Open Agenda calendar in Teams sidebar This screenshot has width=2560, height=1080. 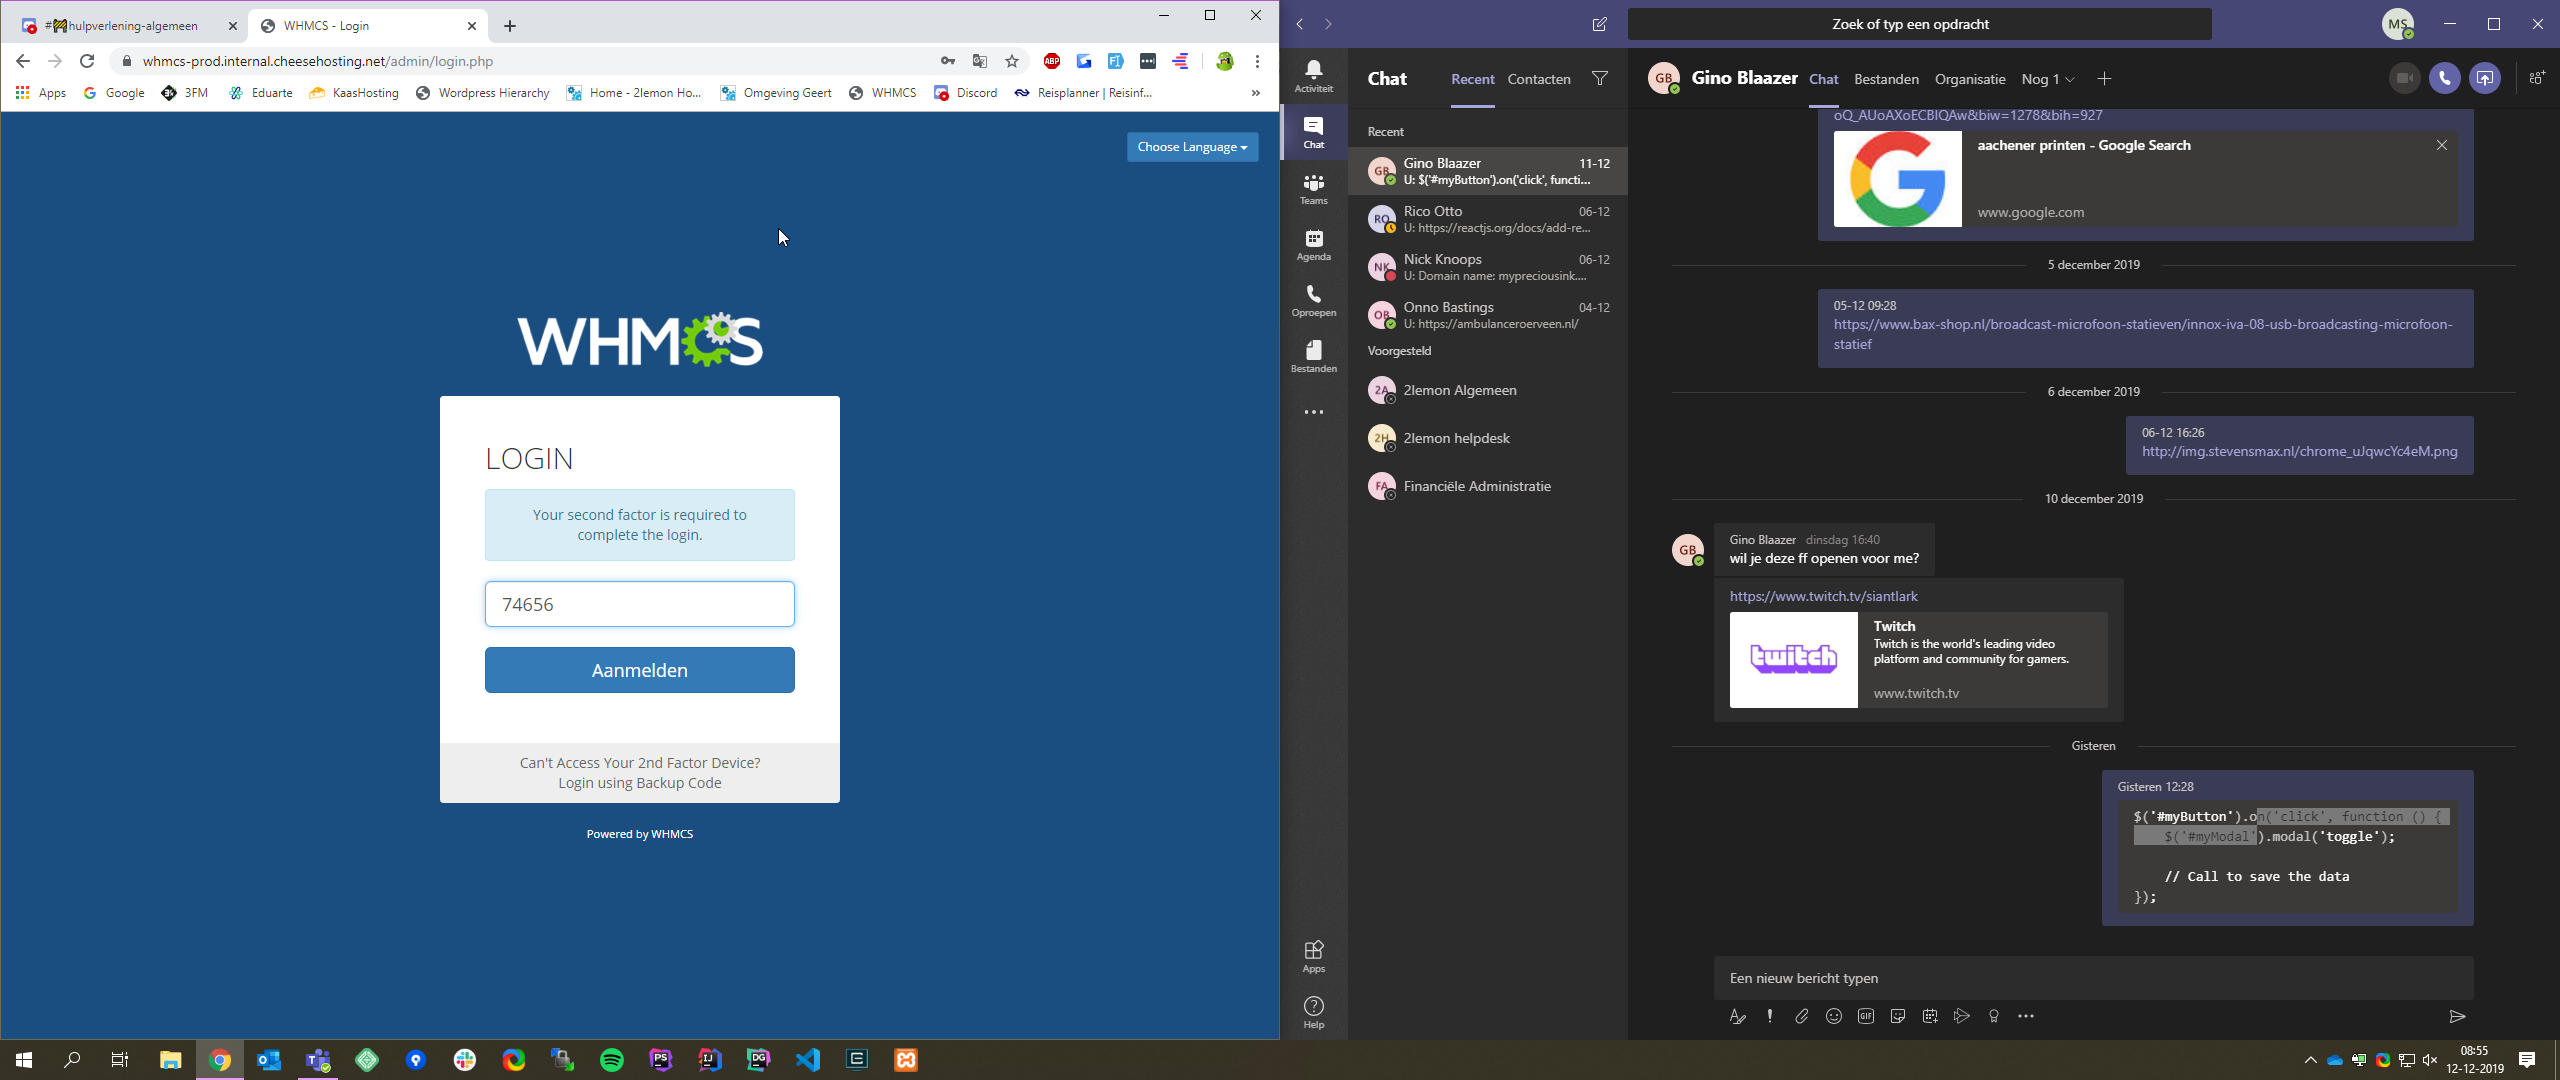(1313, 244)
